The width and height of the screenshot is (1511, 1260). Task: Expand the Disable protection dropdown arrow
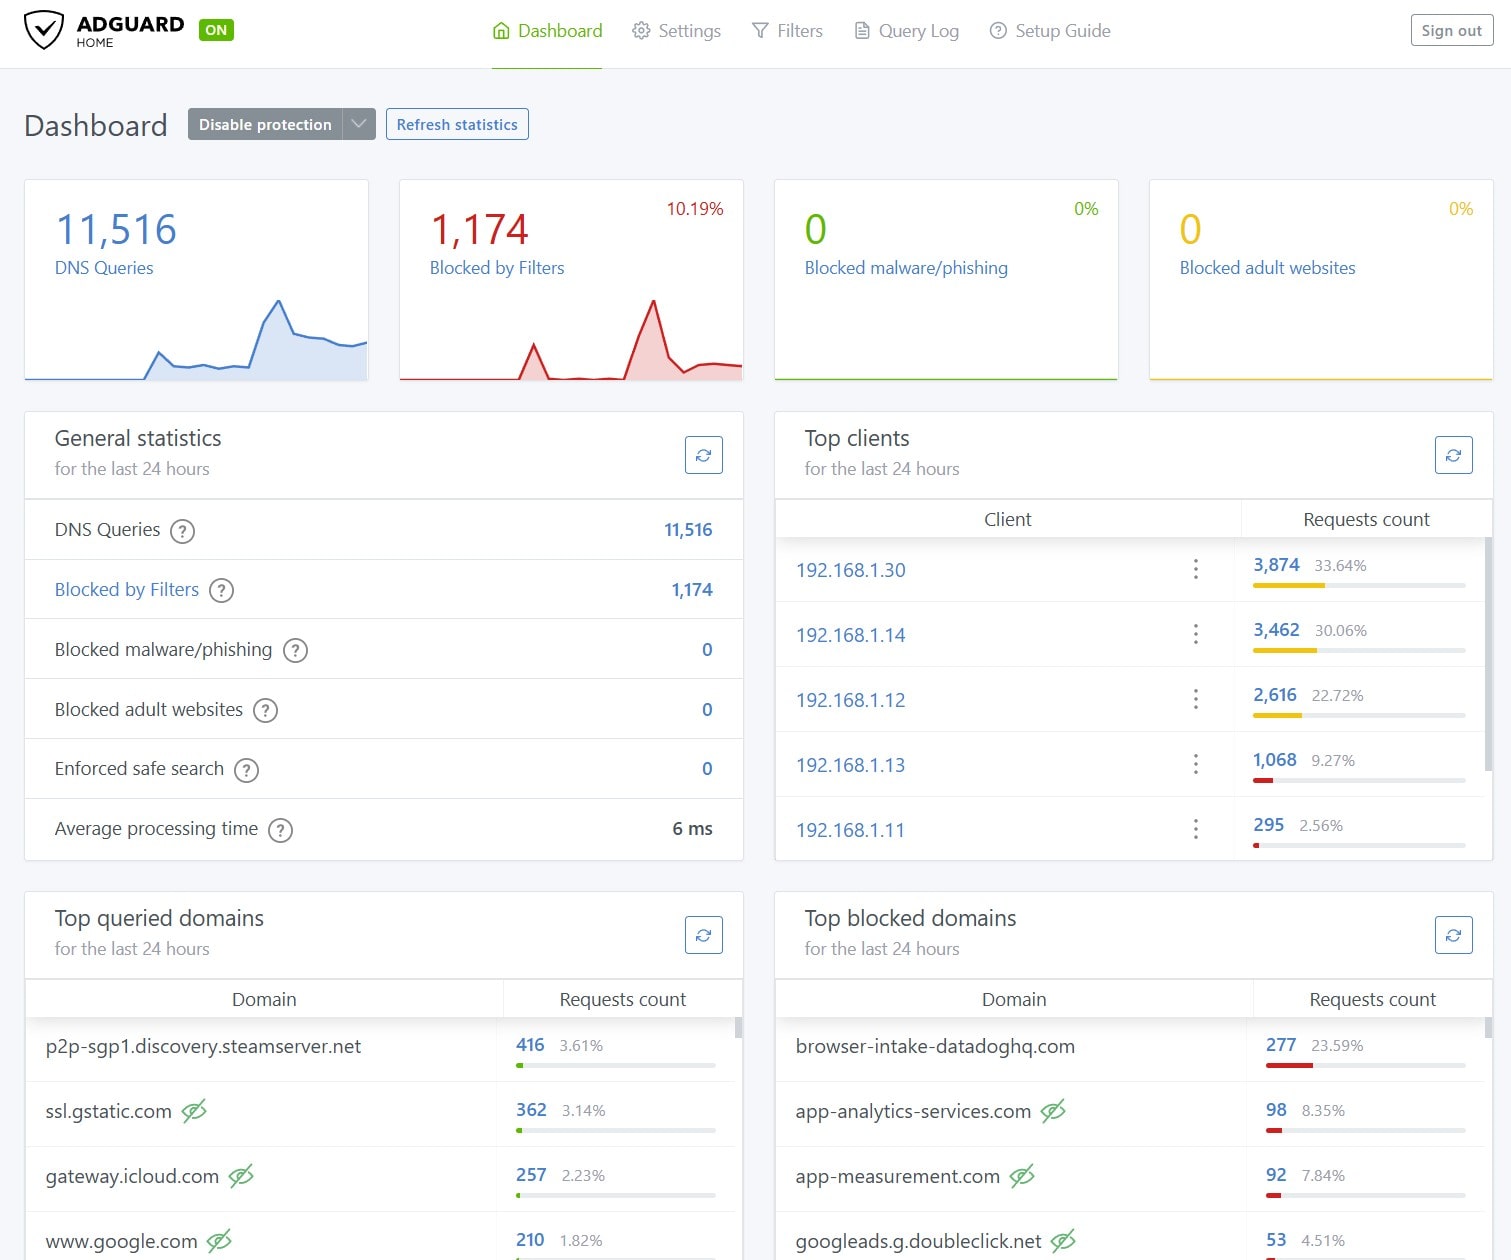[x=358, y=124]
